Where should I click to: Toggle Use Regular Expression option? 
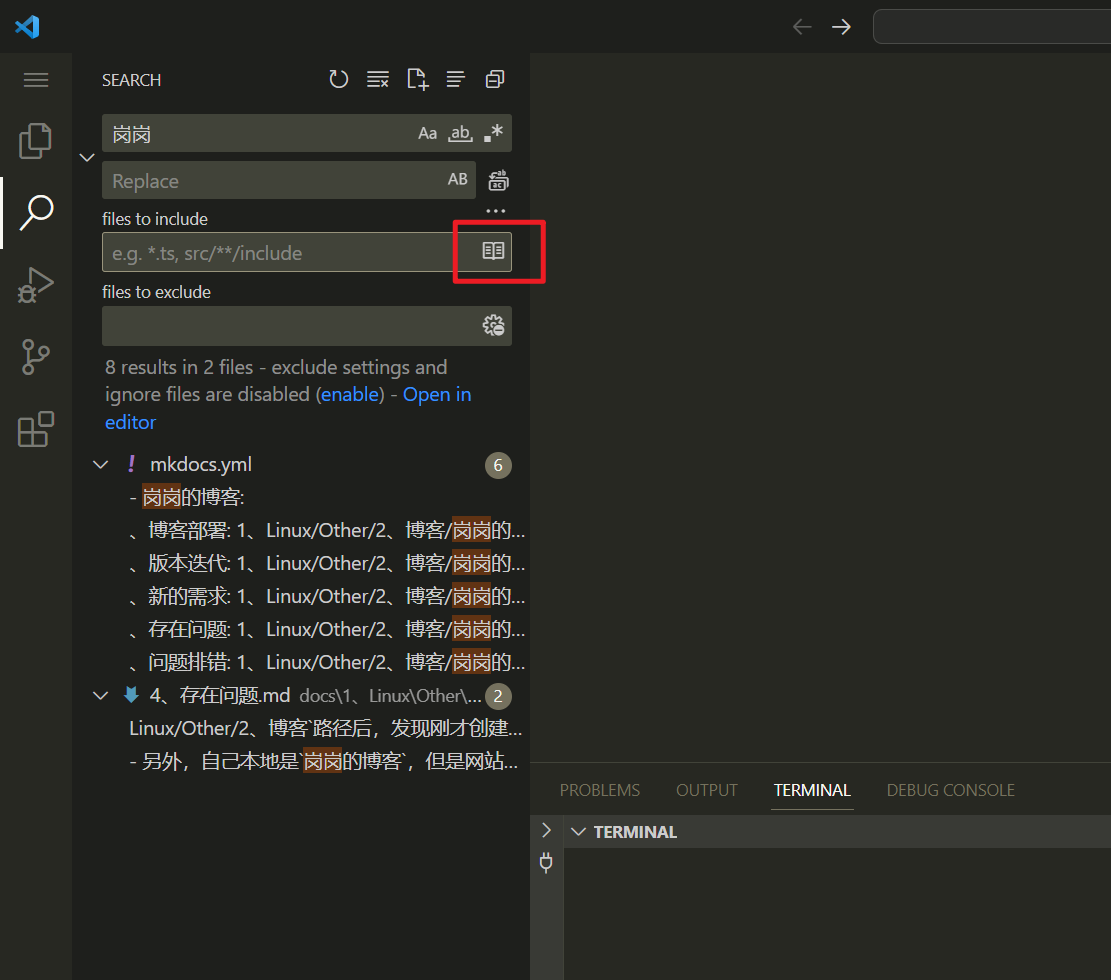[493, 133]
